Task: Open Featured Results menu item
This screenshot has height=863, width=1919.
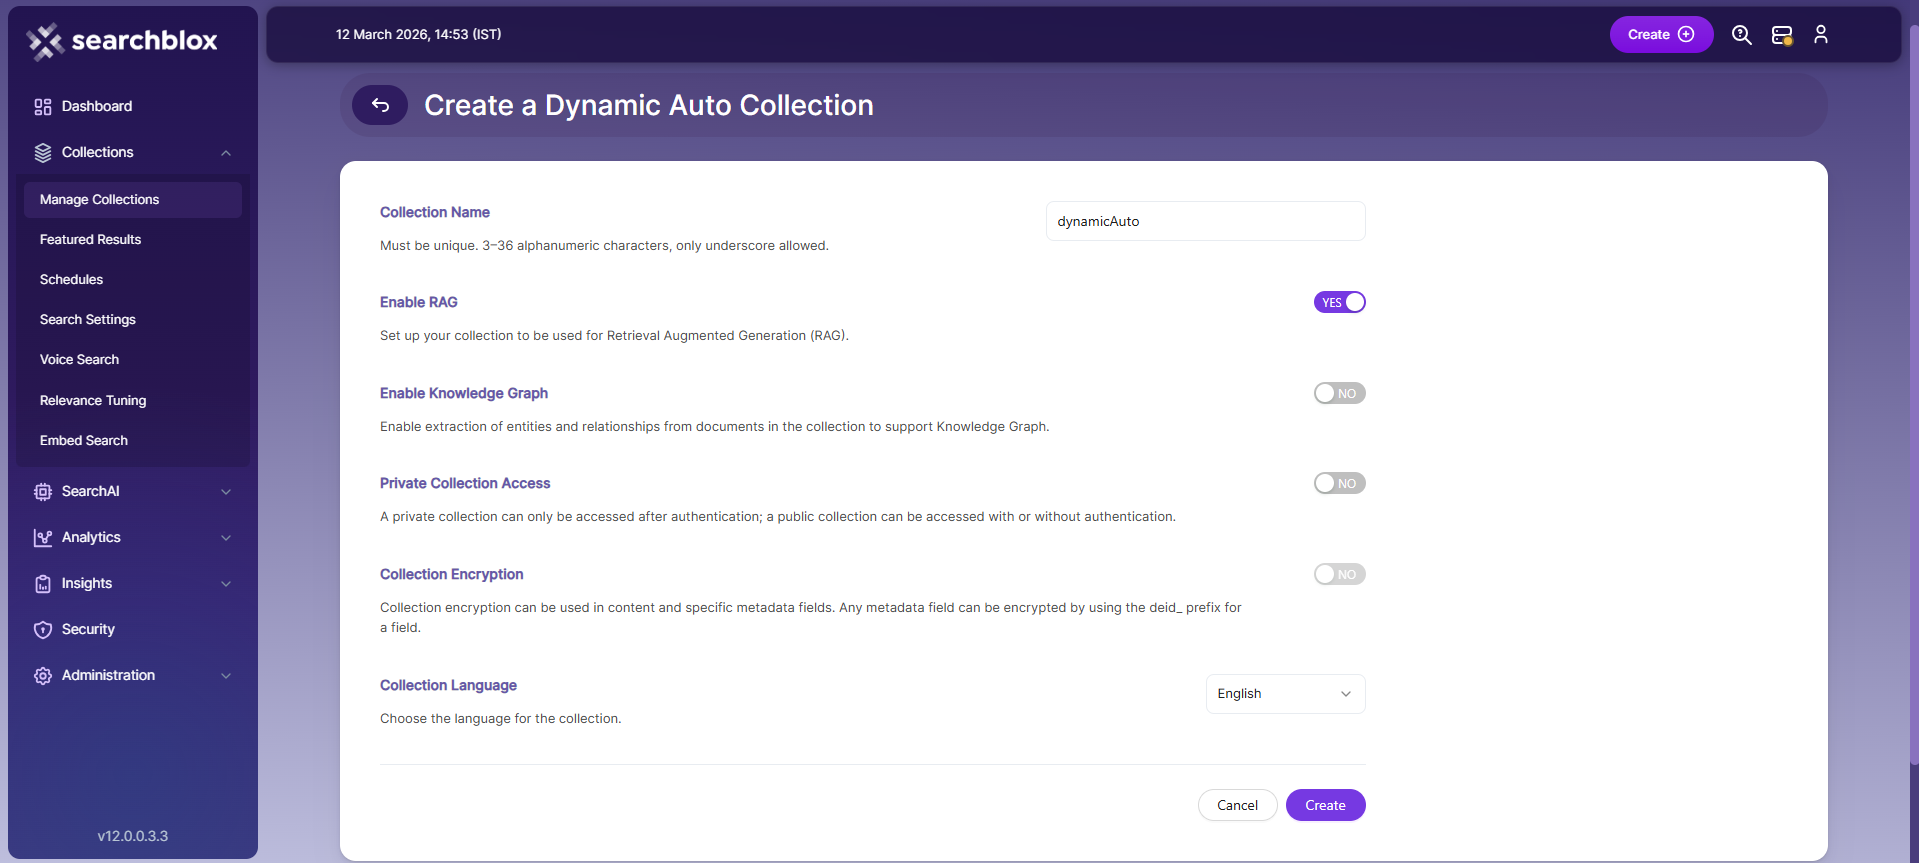Action: (x=133, y=240)
